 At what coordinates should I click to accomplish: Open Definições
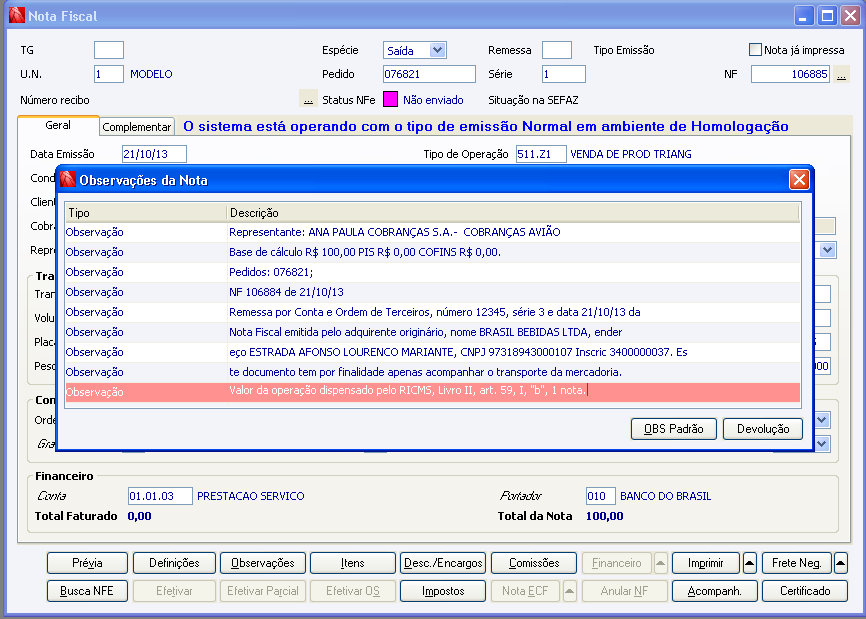[x=174, y=563]
